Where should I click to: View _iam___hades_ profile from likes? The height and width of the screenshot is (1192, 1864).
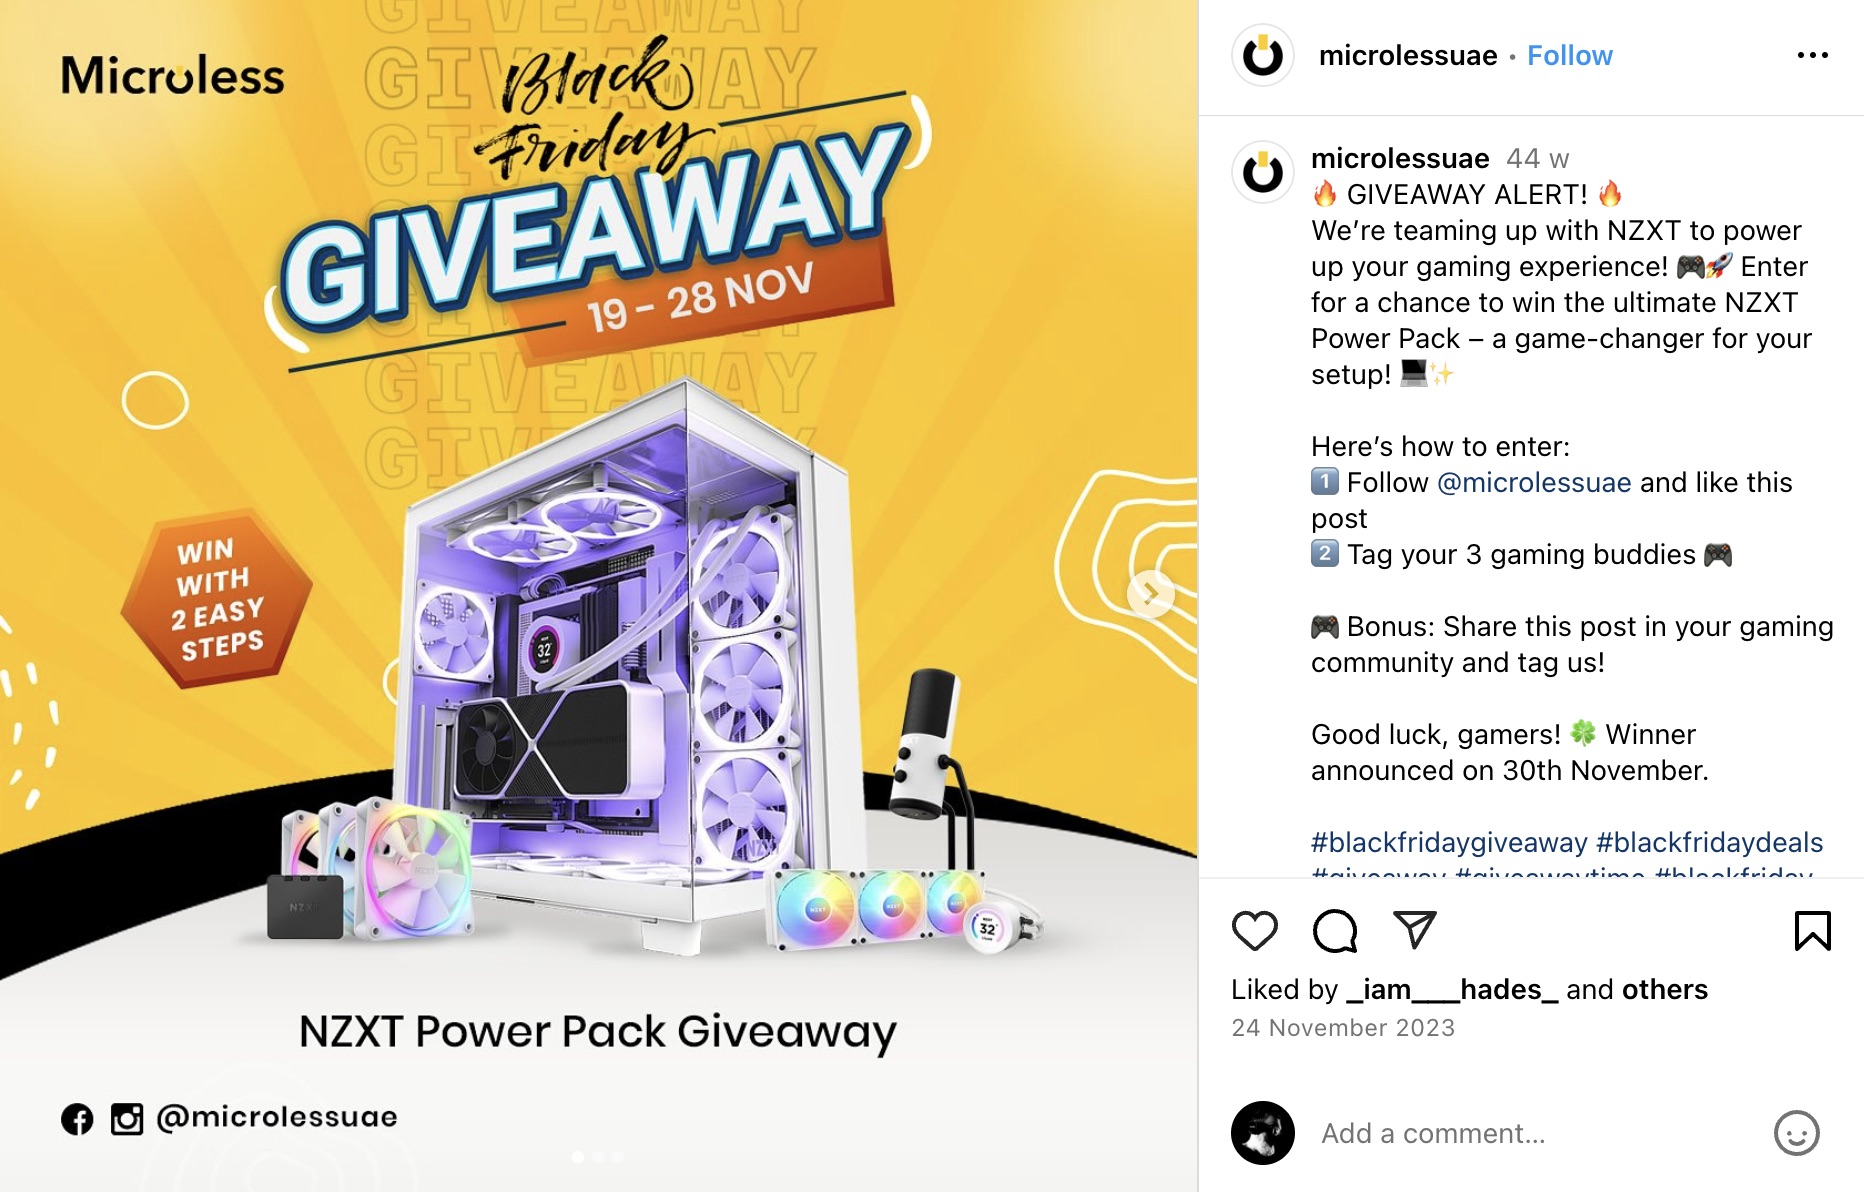(x=1452, y=989)
